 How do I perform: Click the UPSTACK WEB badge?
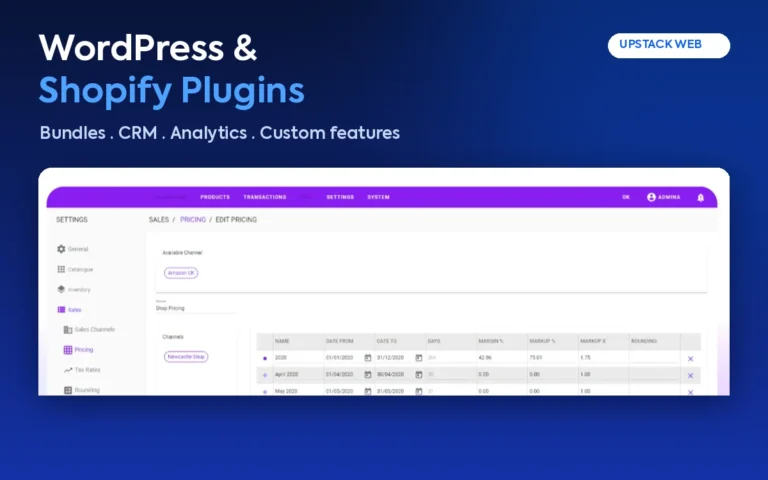tap(669, 45)
